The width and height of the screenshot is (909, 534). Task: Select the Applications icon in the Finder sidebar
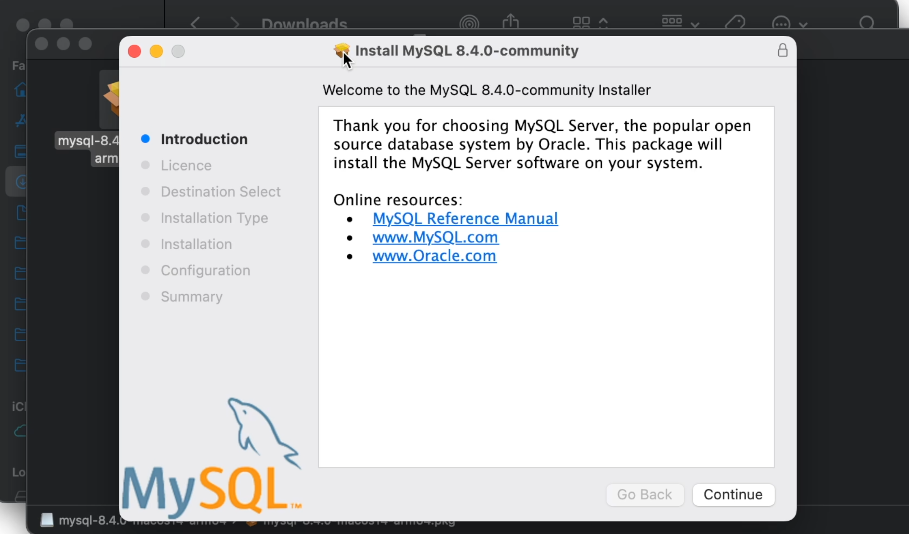pyautogui.click(x=20, y=121)
